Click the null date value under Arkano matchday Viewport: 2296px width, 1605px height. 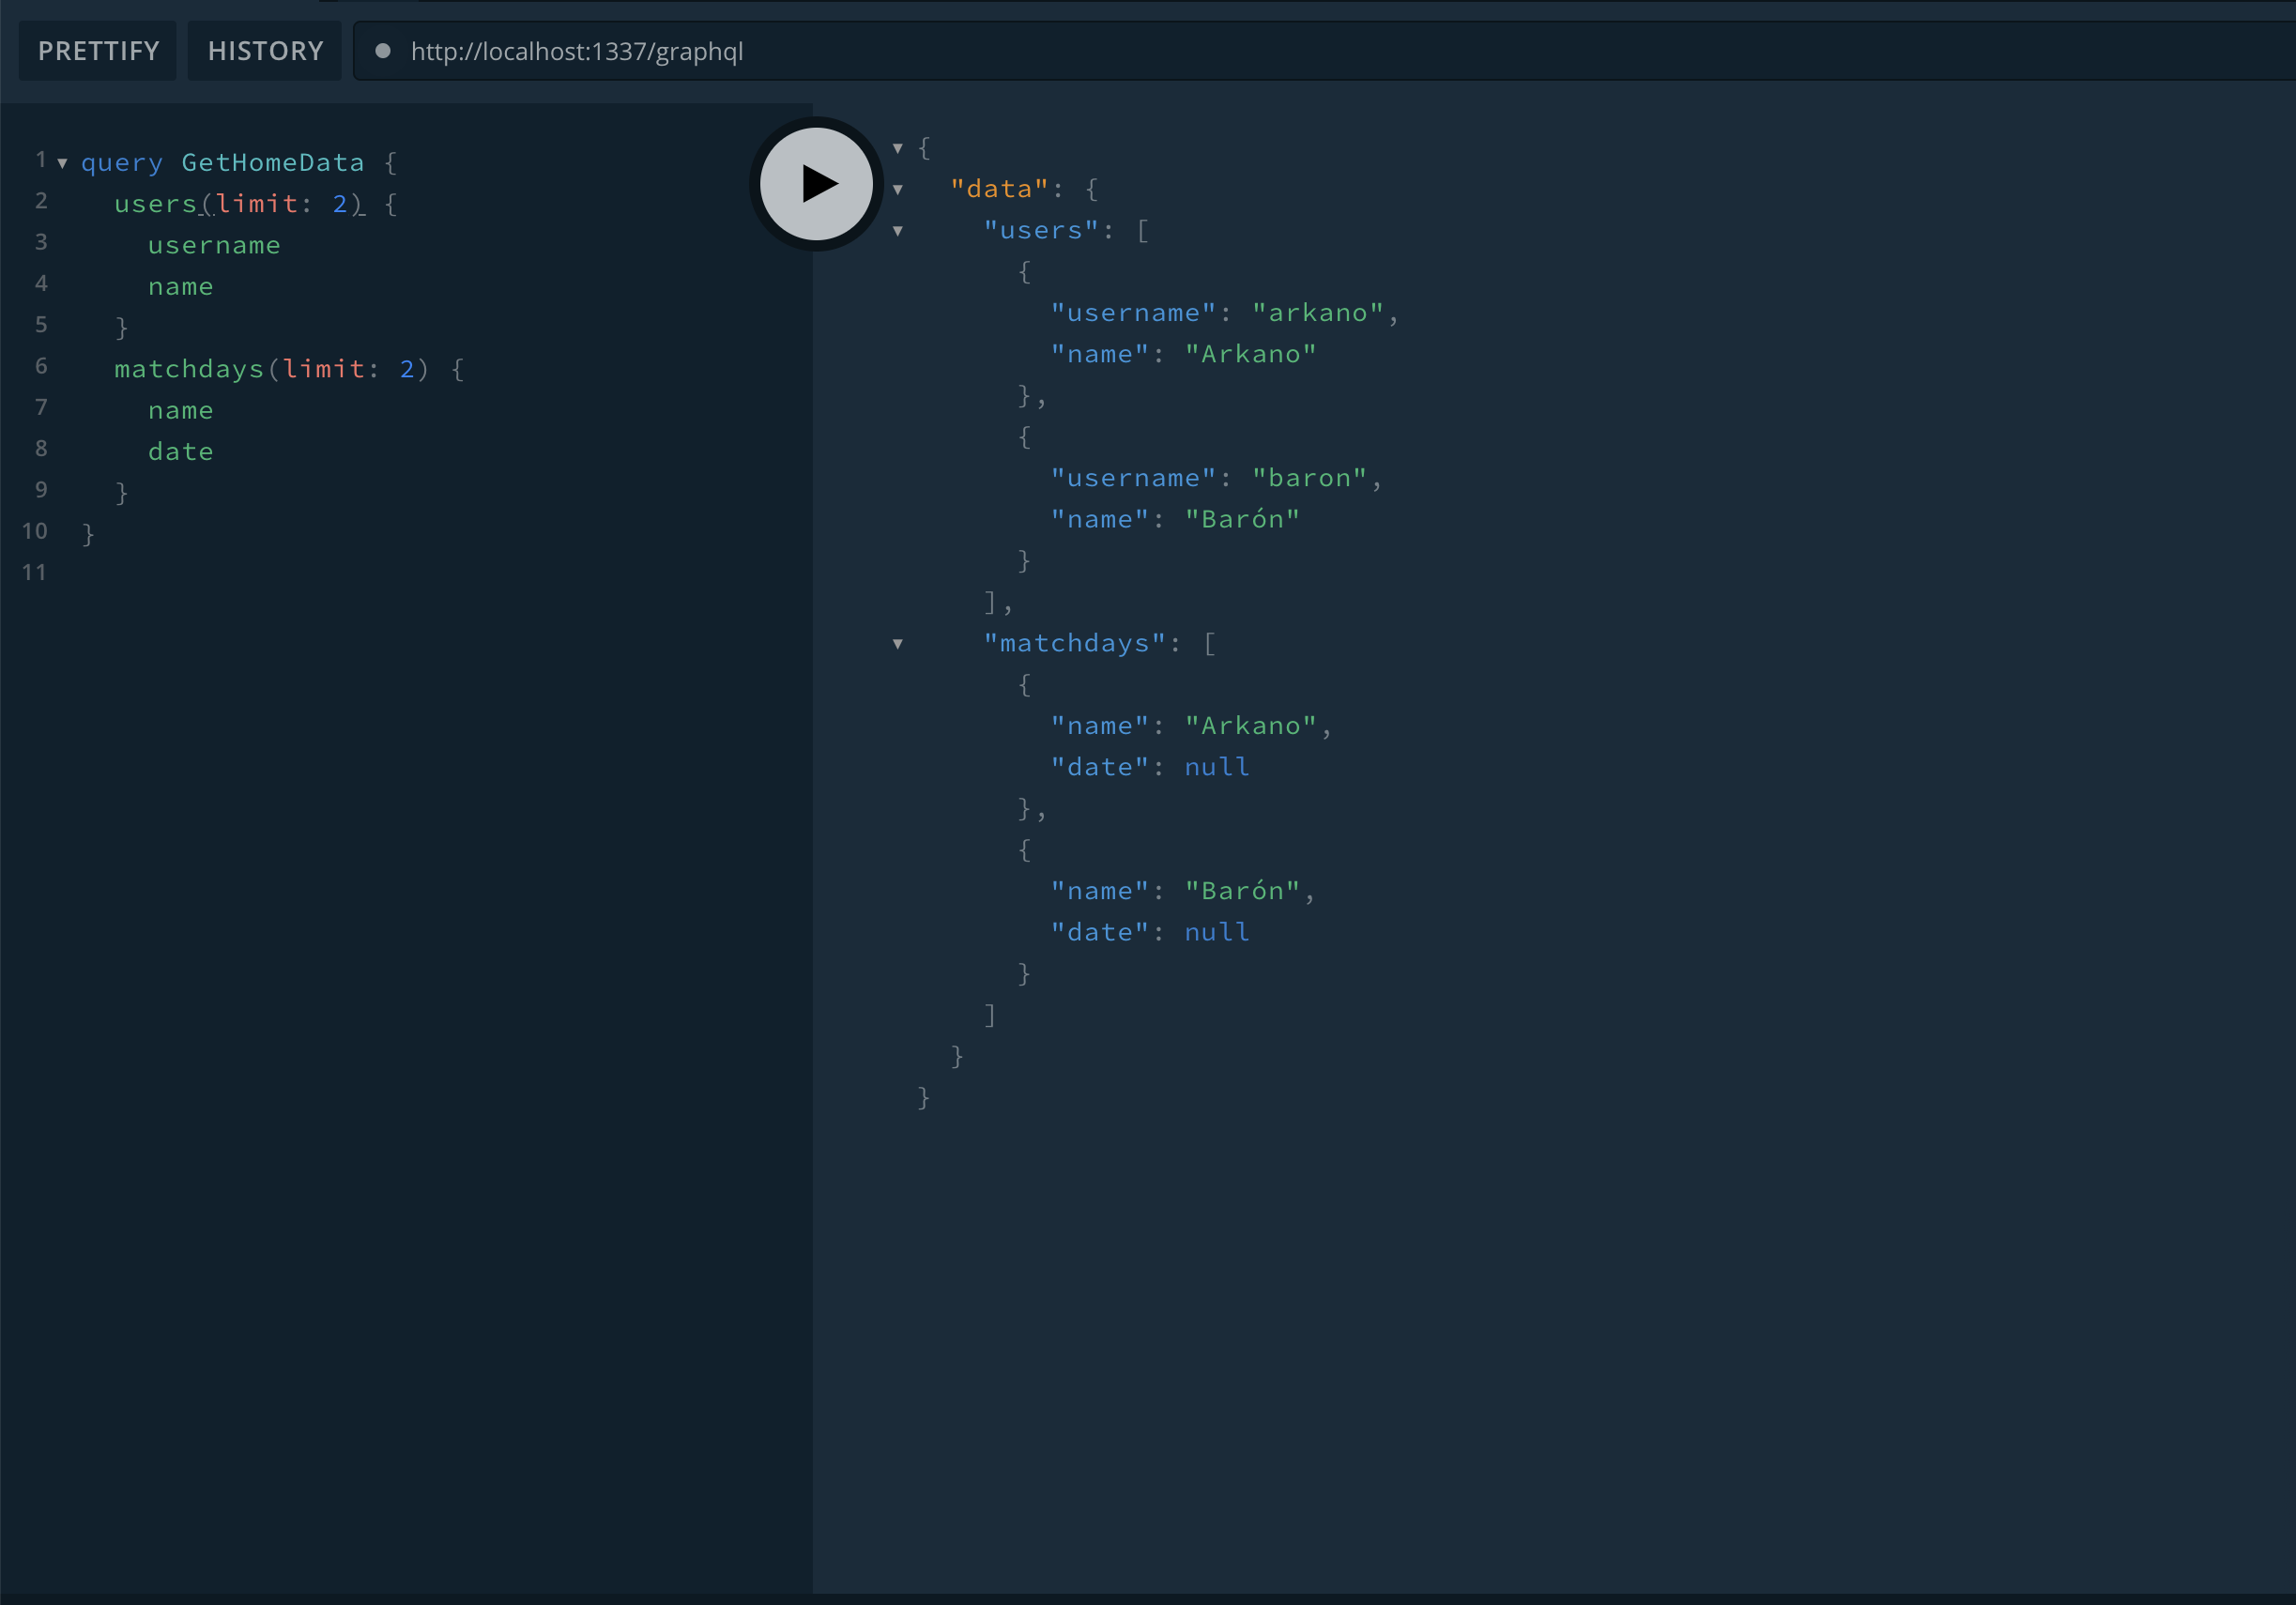tap(1216, 766)
